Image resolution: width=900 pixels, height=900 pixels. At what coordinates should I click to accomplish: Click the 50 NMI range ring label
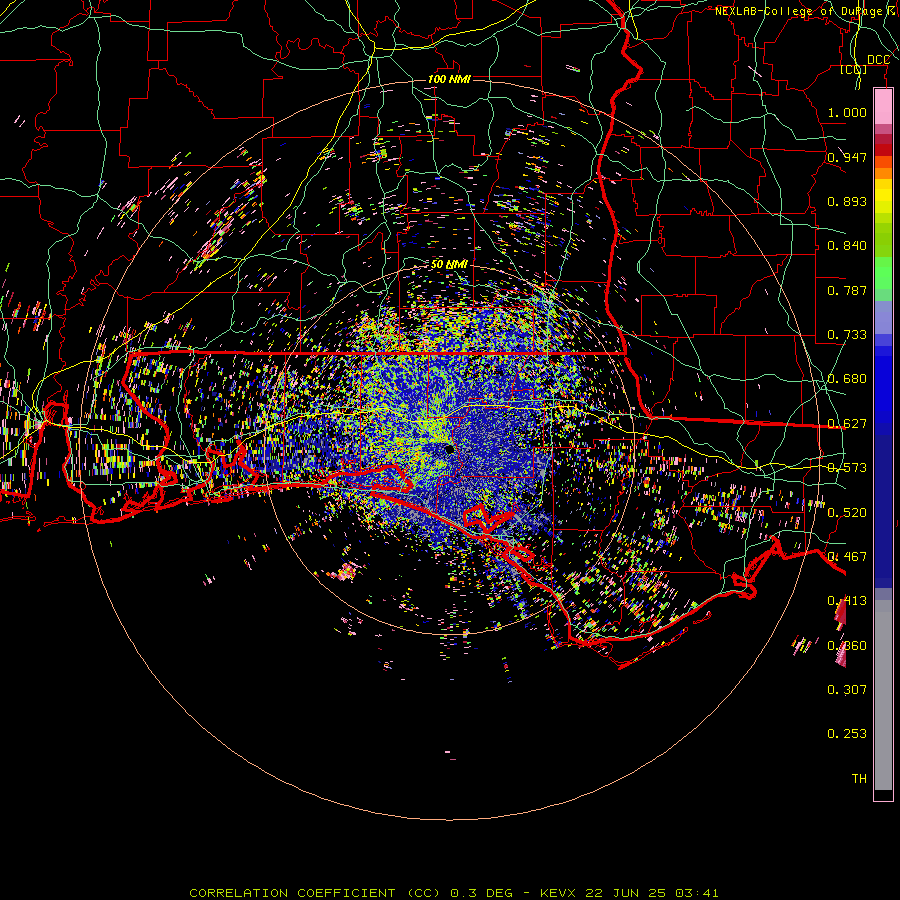point(449,264)
